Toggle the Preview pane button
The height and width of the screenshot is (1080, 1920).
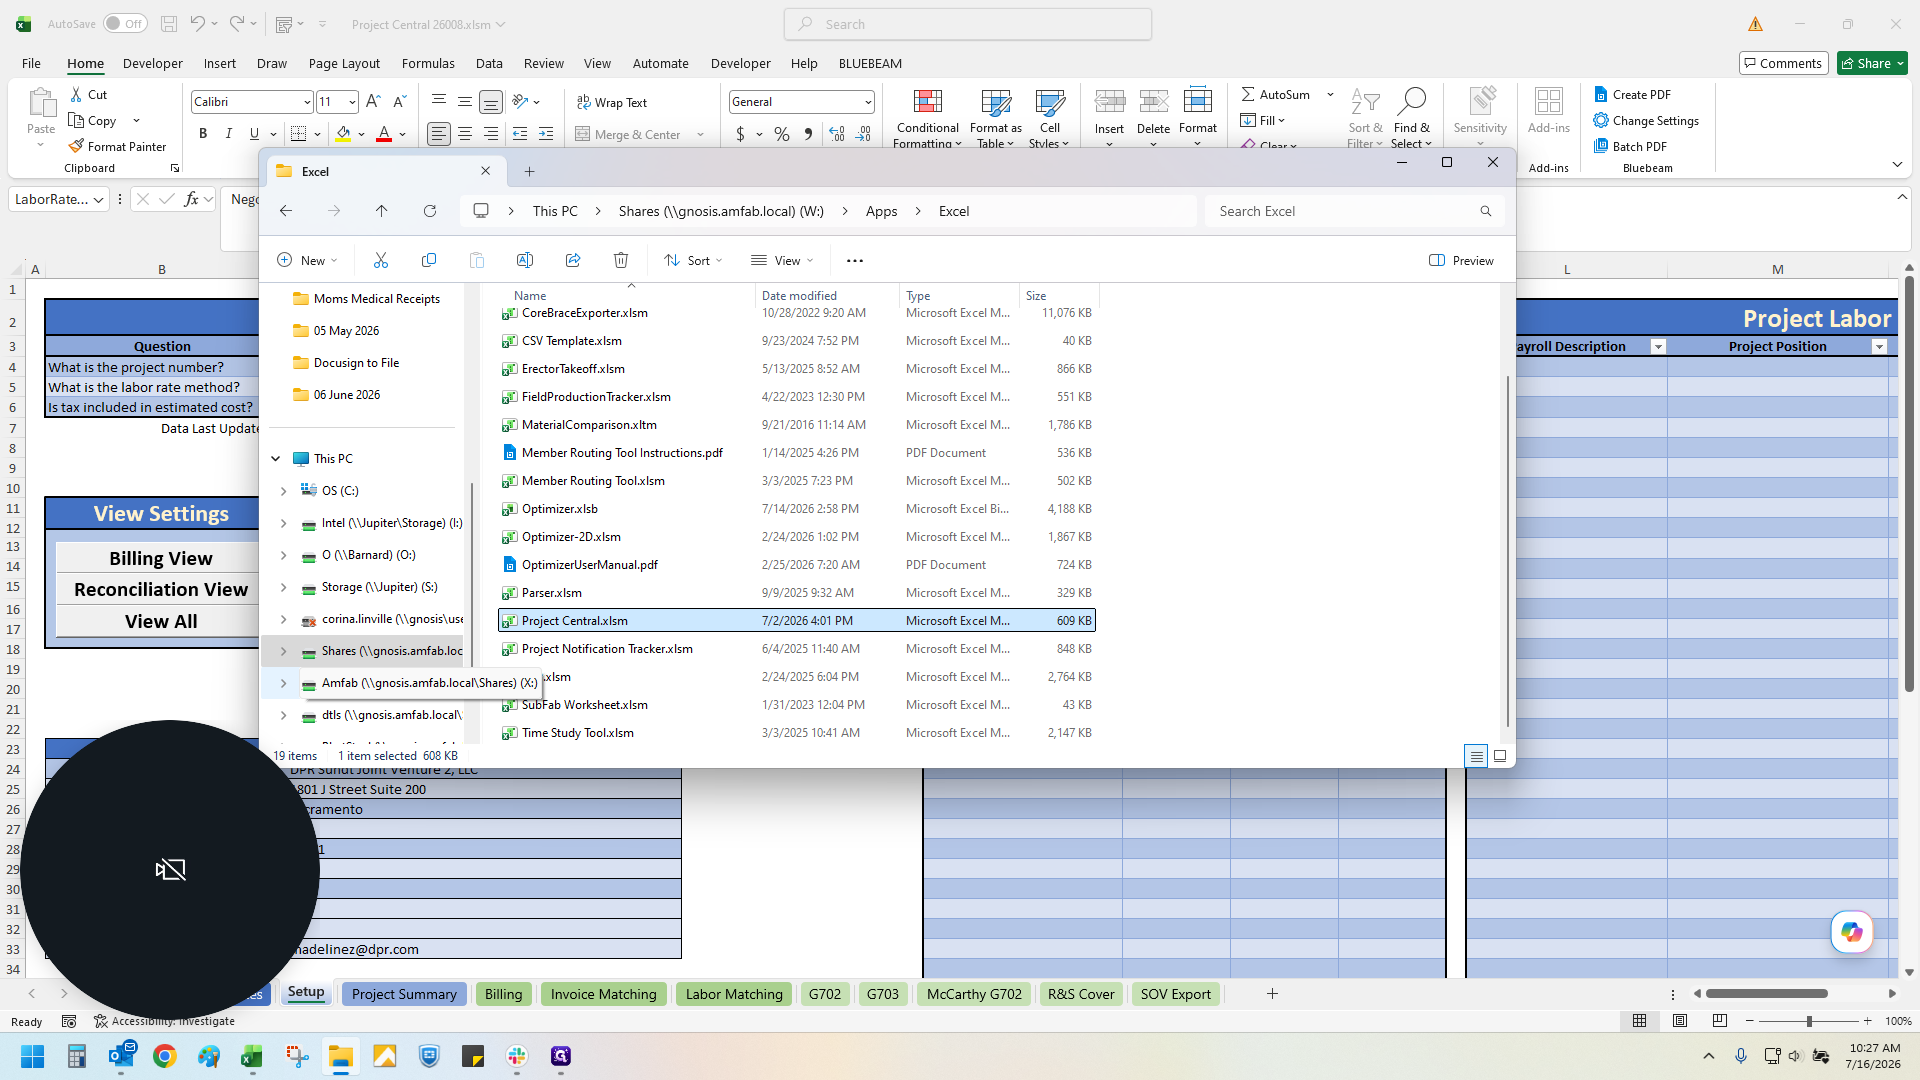coord(1461,260)
